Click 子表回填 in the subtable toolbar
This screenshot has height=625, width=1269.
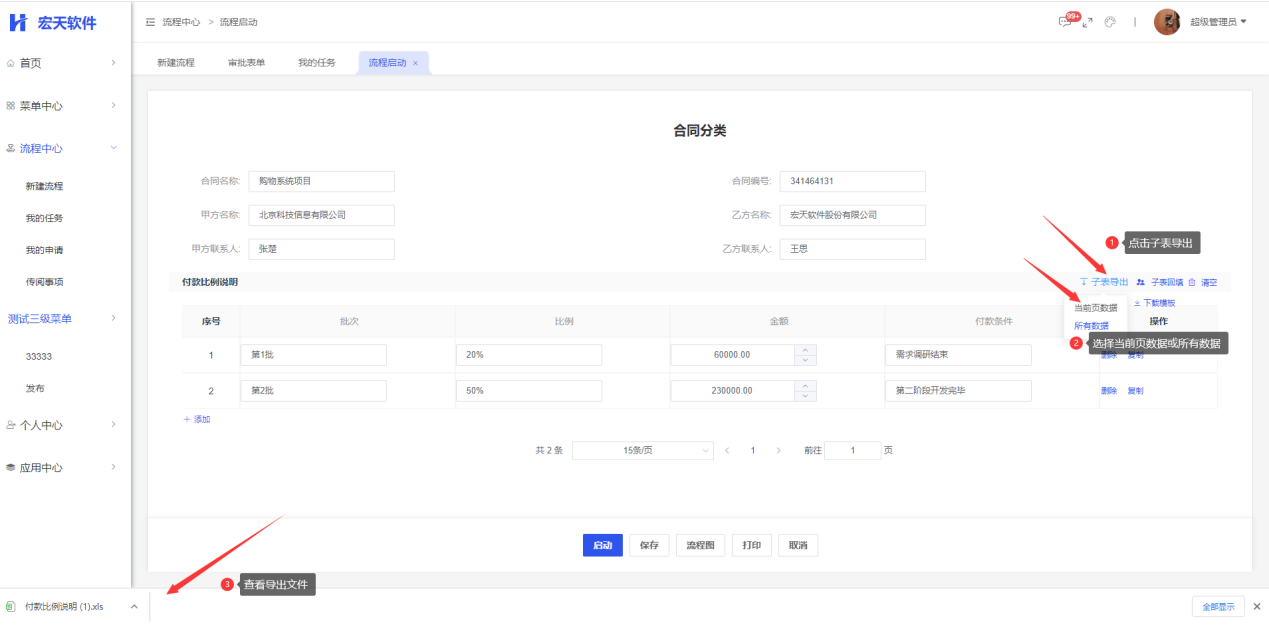pyautogui.click(x=1160, y=283)
